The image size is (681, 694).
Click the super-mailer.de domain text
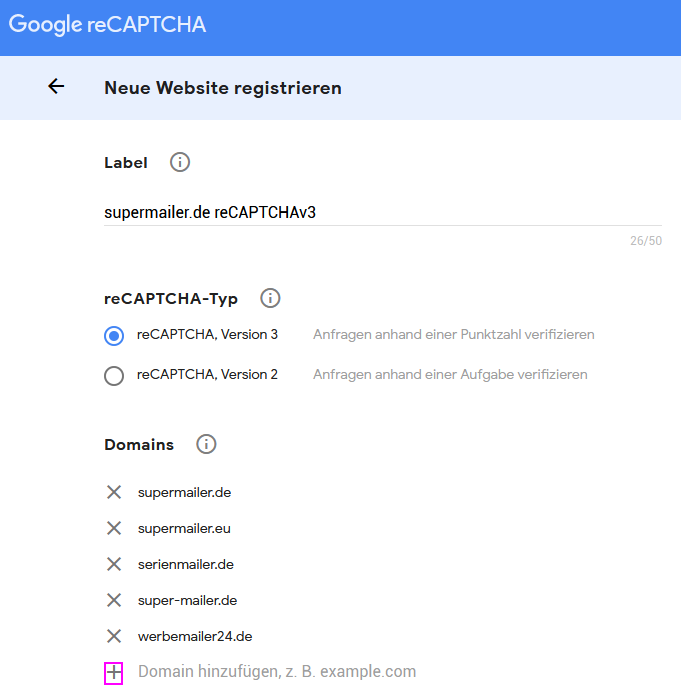(x=188, y=601)
